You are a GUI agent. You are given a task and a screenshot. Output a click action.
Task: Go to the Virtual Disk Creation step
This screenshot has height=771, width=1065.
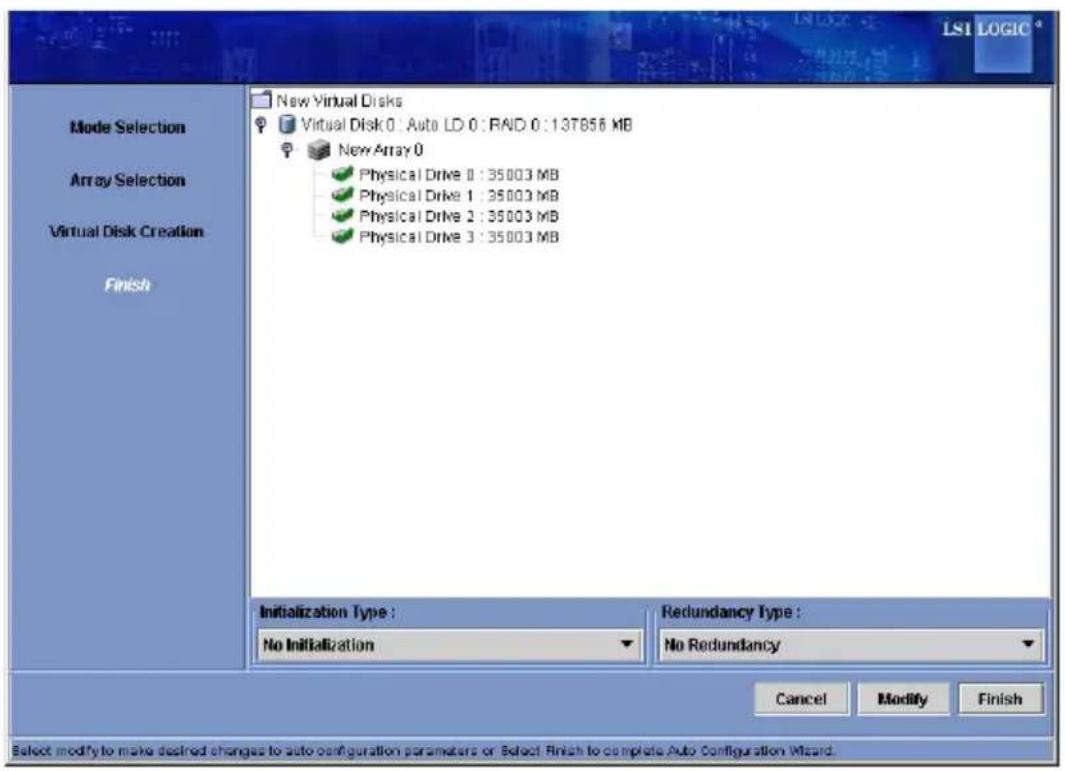tap(126, 232)
